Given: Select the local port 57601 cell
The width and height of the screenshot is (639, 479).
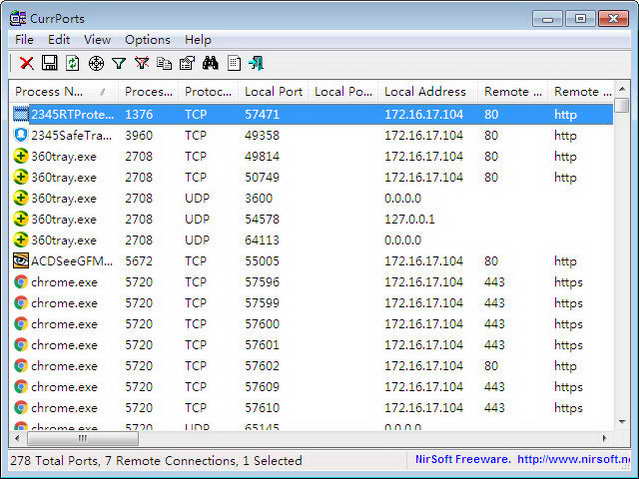Looking at the screenshot, I should [262, 345].
